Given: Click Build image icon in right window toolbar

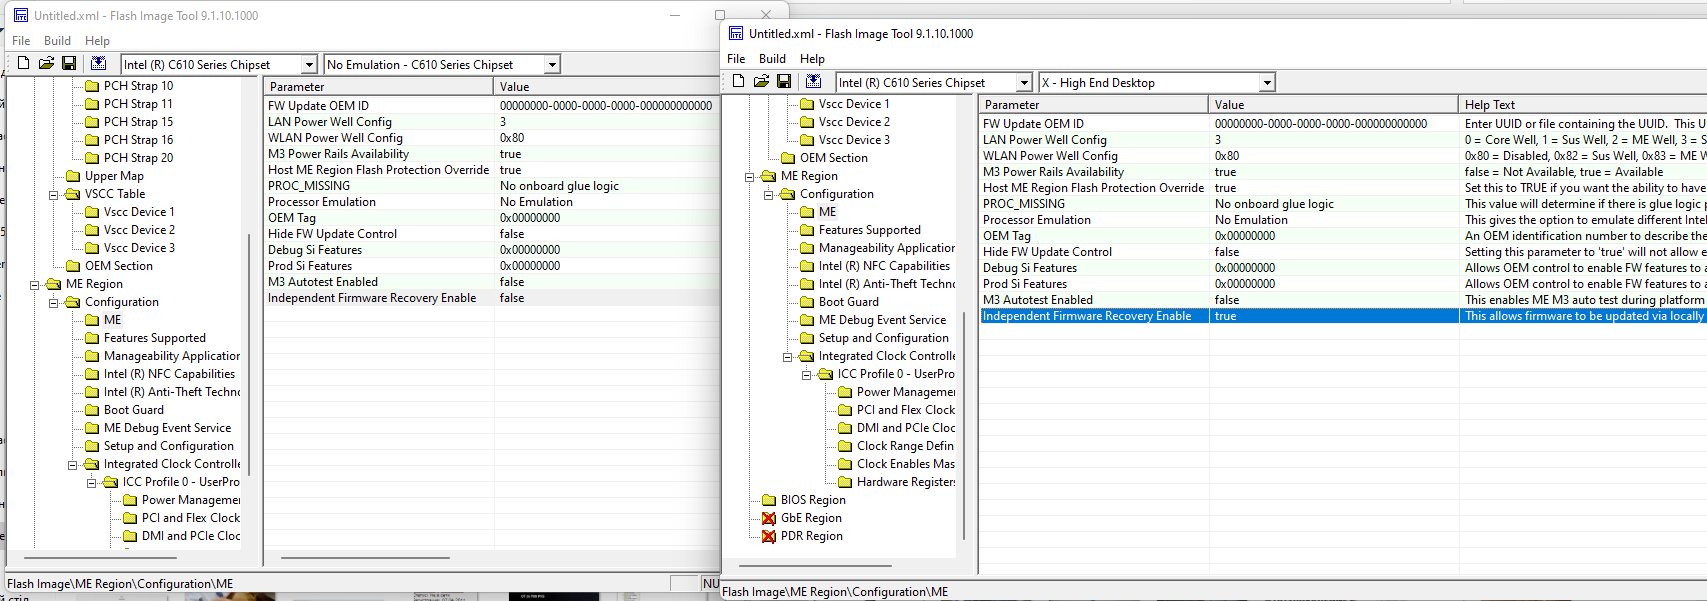Looking at the screenshot, I should pos(813,81).
